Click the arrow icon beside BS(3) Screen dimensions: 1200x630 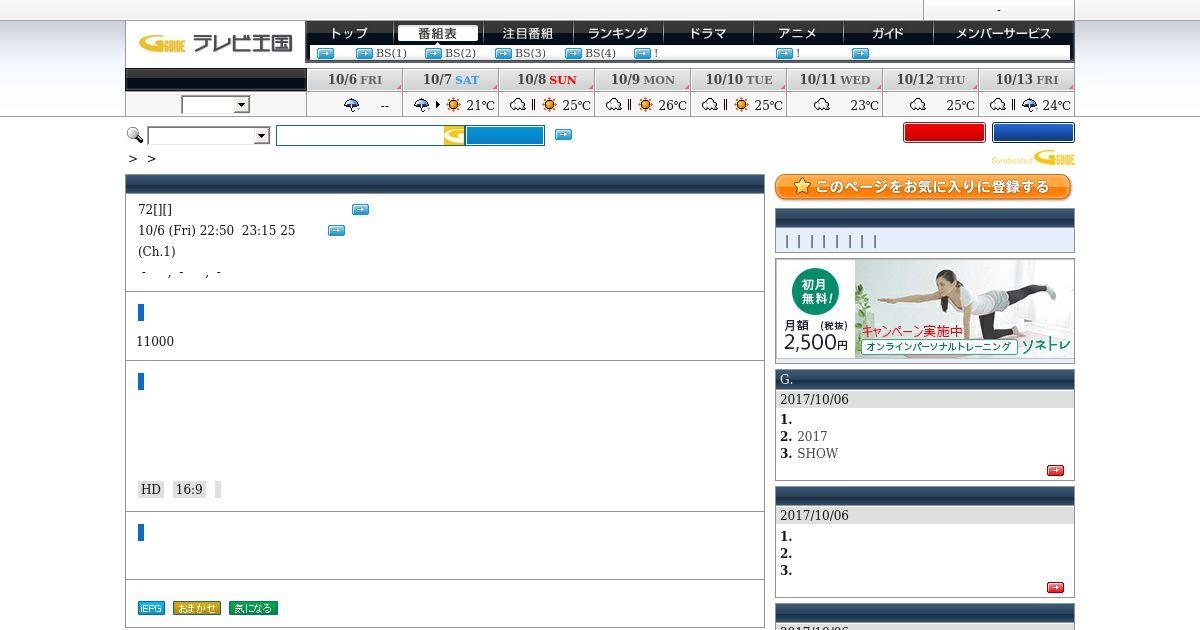click(503, 54)
